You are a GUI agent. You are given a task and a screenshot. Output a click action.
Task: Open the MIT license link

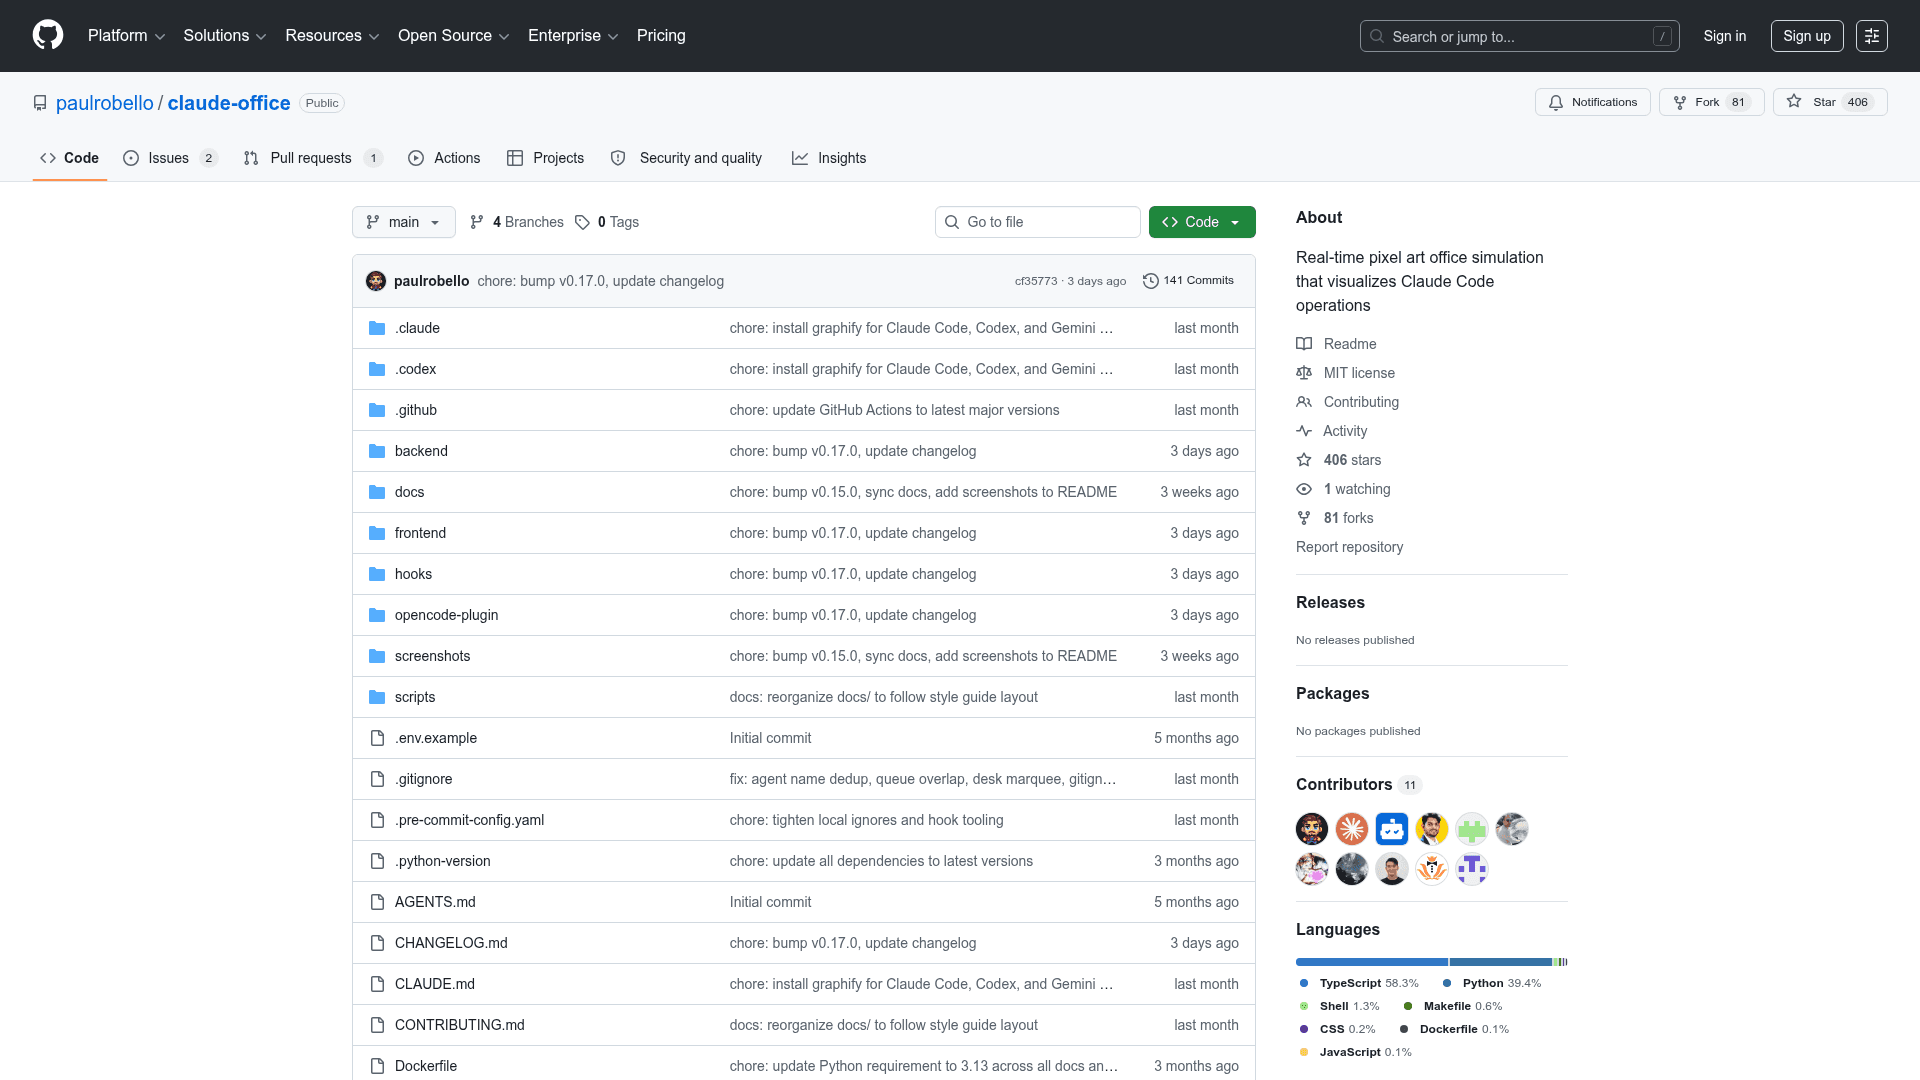click(1359, 373)
